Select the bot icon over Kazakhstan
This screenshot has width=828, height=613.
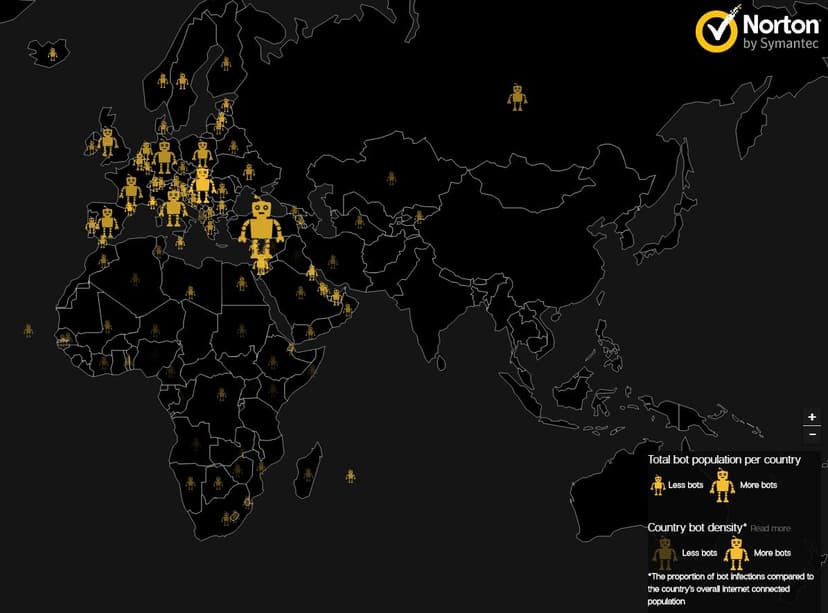pyautogui.click(x=391, y=178)
